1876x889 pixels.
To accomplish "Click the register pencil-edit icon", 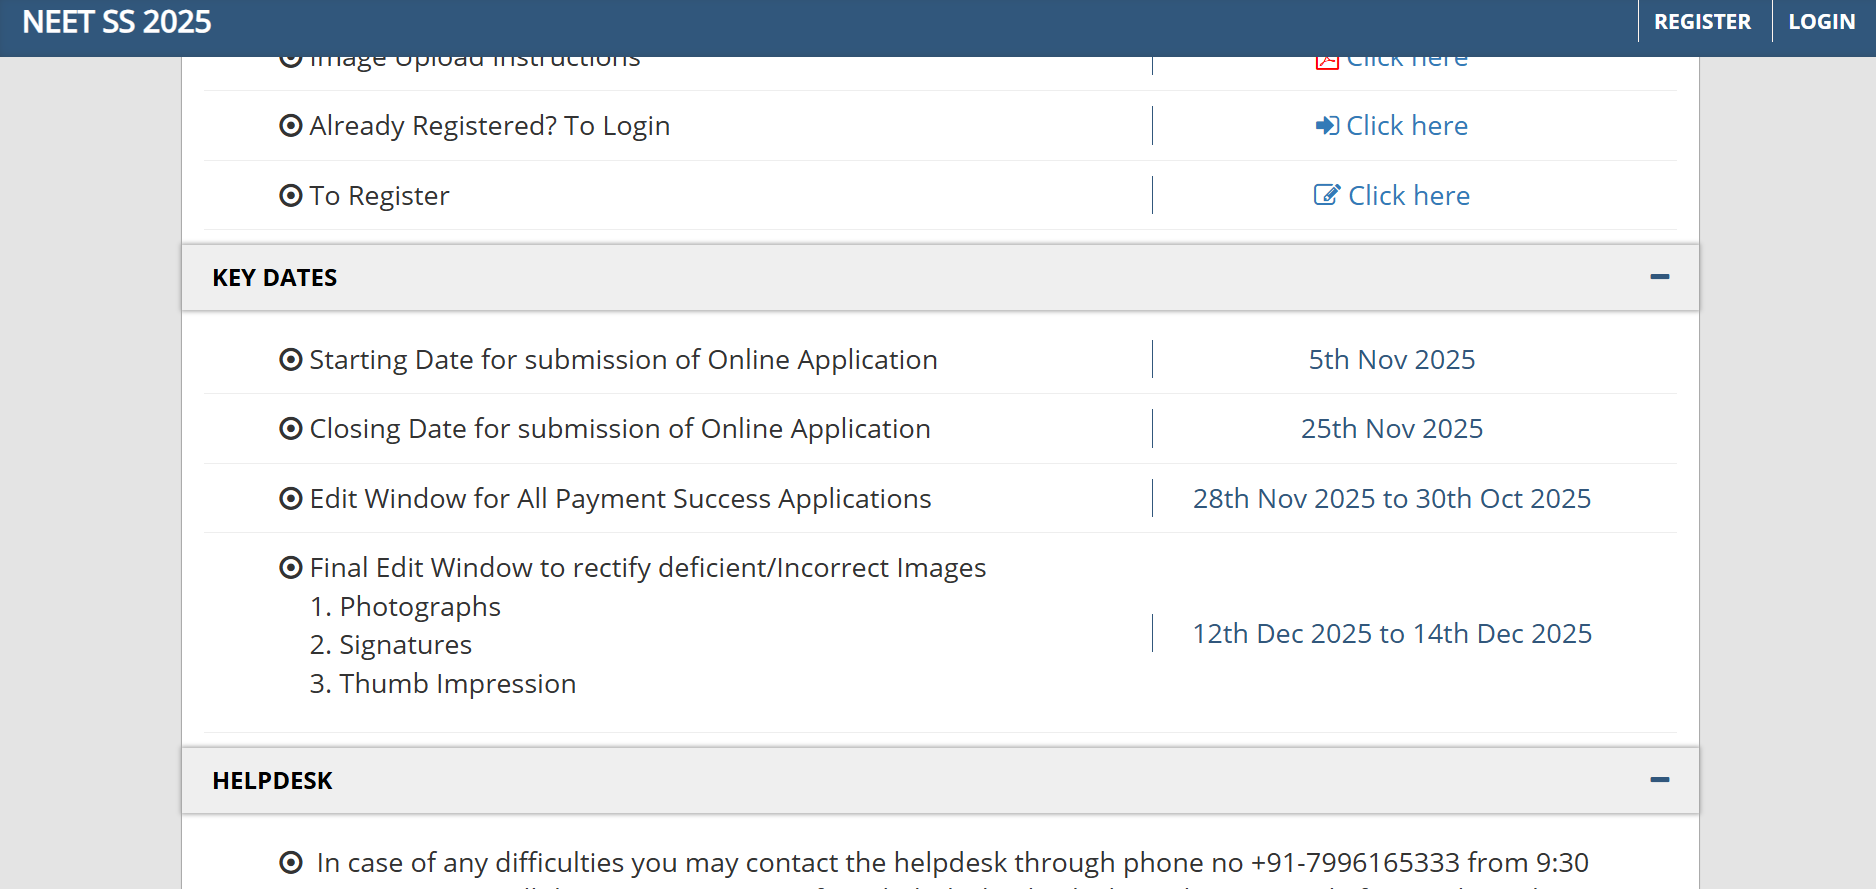I will pyautogui.click(x=1326, y=195).
